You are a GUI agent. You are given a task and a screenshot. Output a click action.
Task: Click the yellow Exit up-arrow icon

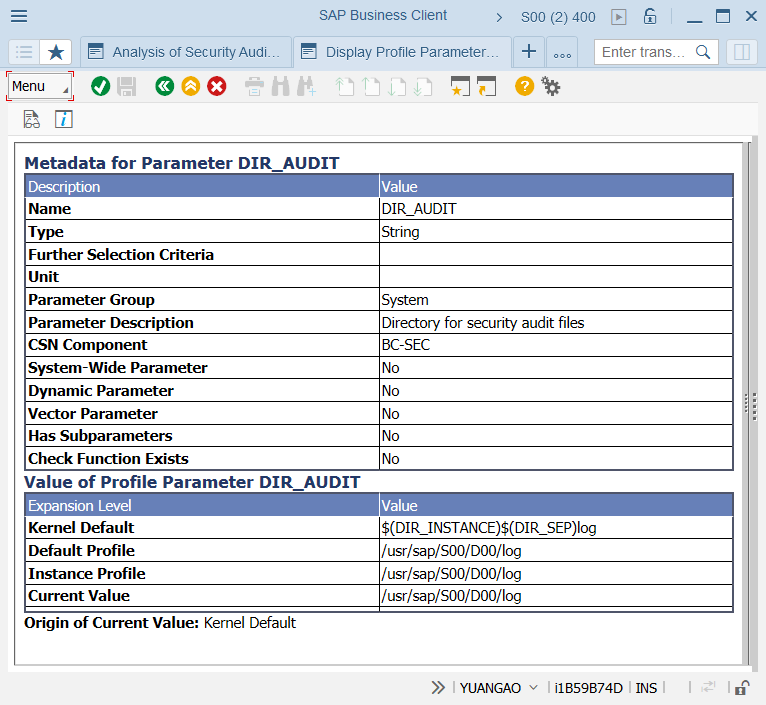click(191, 86)
